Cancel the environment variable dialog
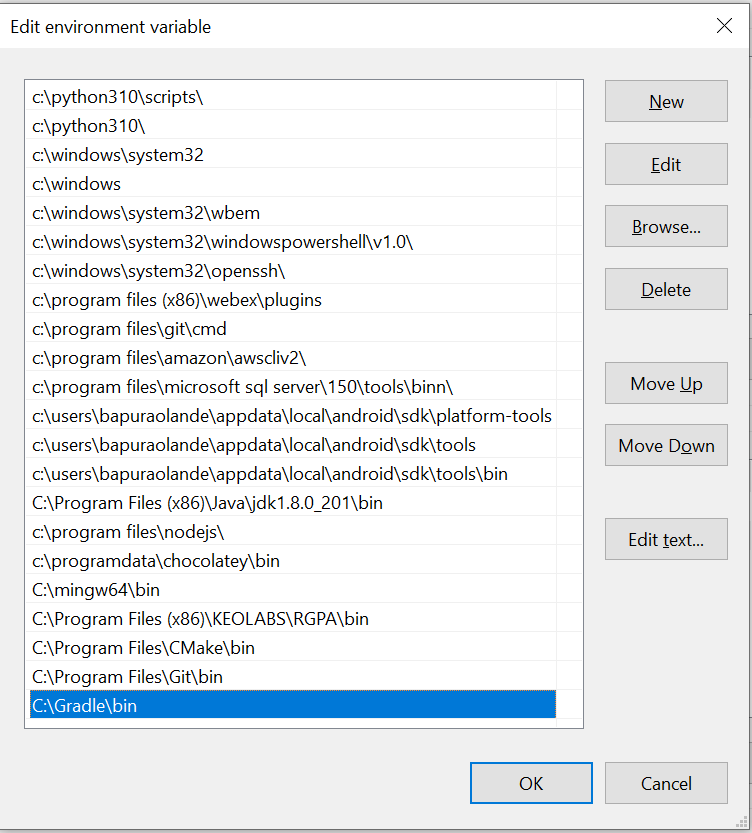The width and height of the screenshot is (752, 833). coord(666,783)
